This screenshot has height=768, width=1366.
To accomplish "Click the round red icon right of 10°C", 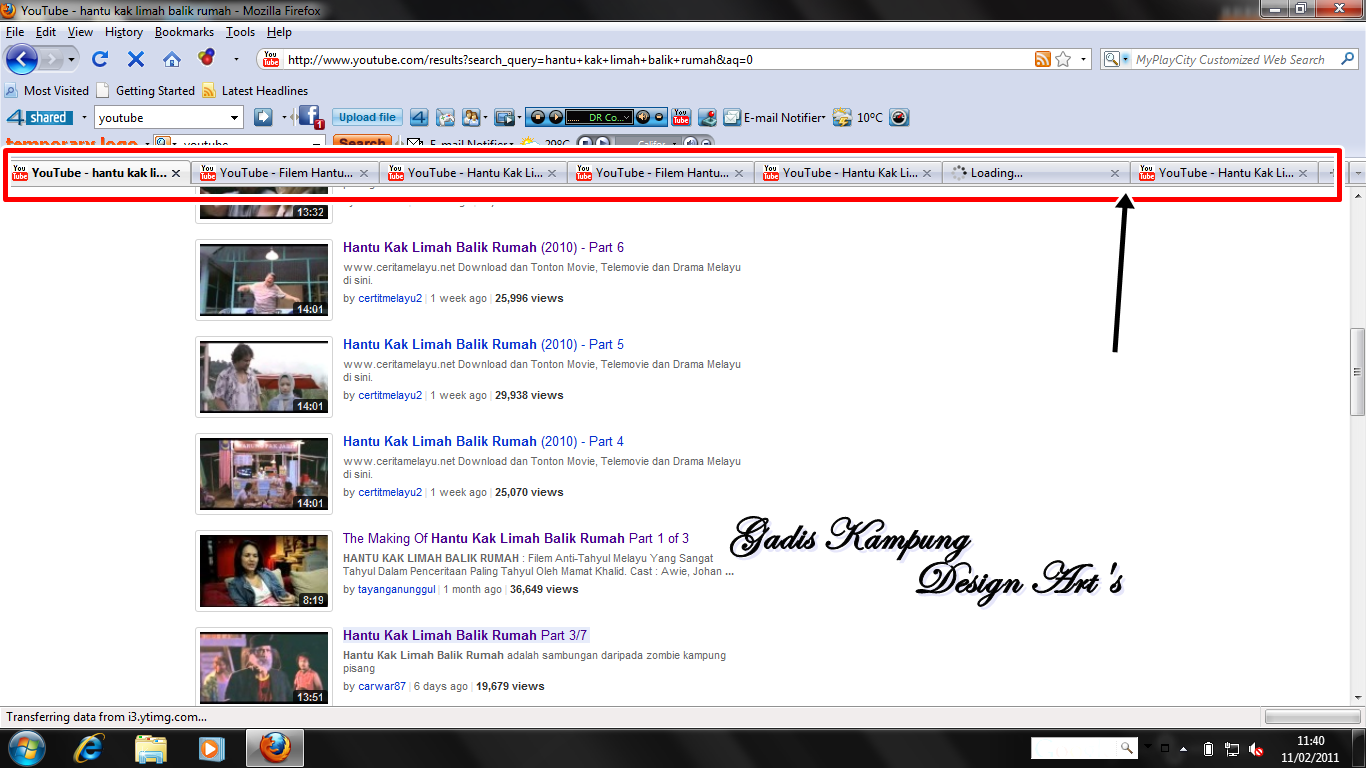I will coord(899,117).
